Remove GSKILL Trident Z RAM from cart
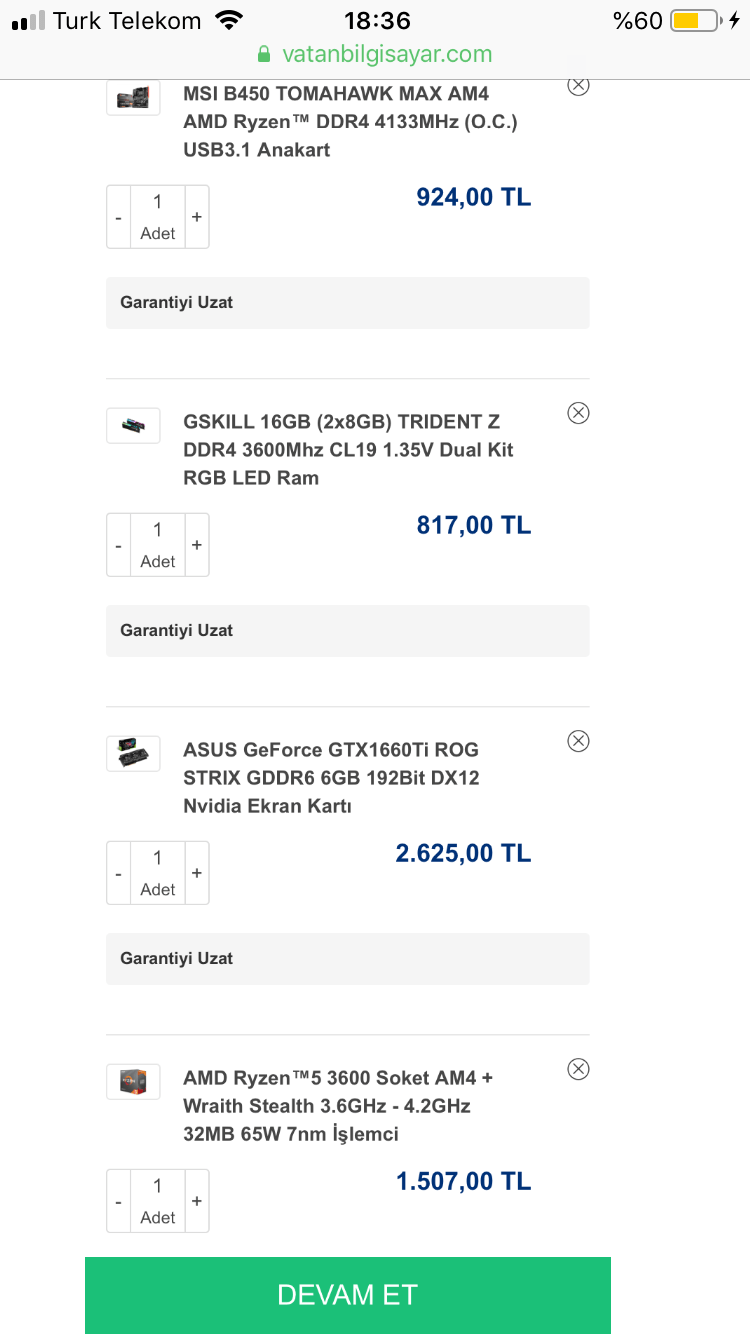This screenshot has width=750, height=1334. [x=578, y=413]
